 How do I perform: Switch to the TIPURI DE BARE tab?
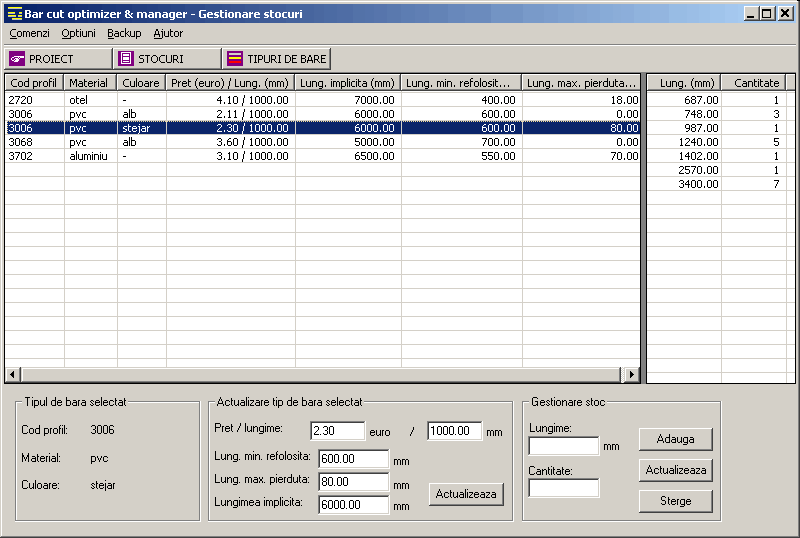(x=277, y=59)
